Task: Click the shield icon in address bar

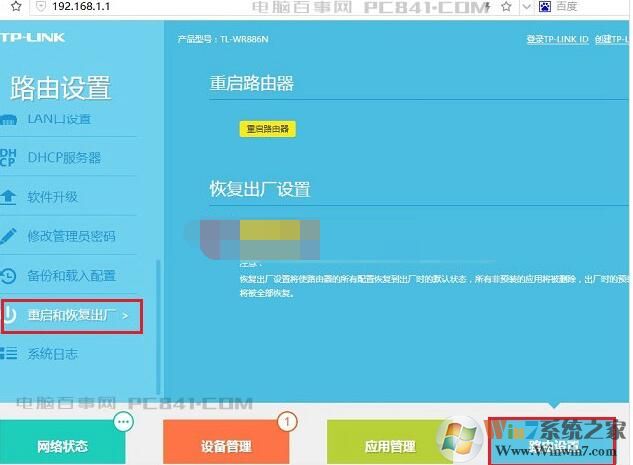Action: tap(41, 6)
